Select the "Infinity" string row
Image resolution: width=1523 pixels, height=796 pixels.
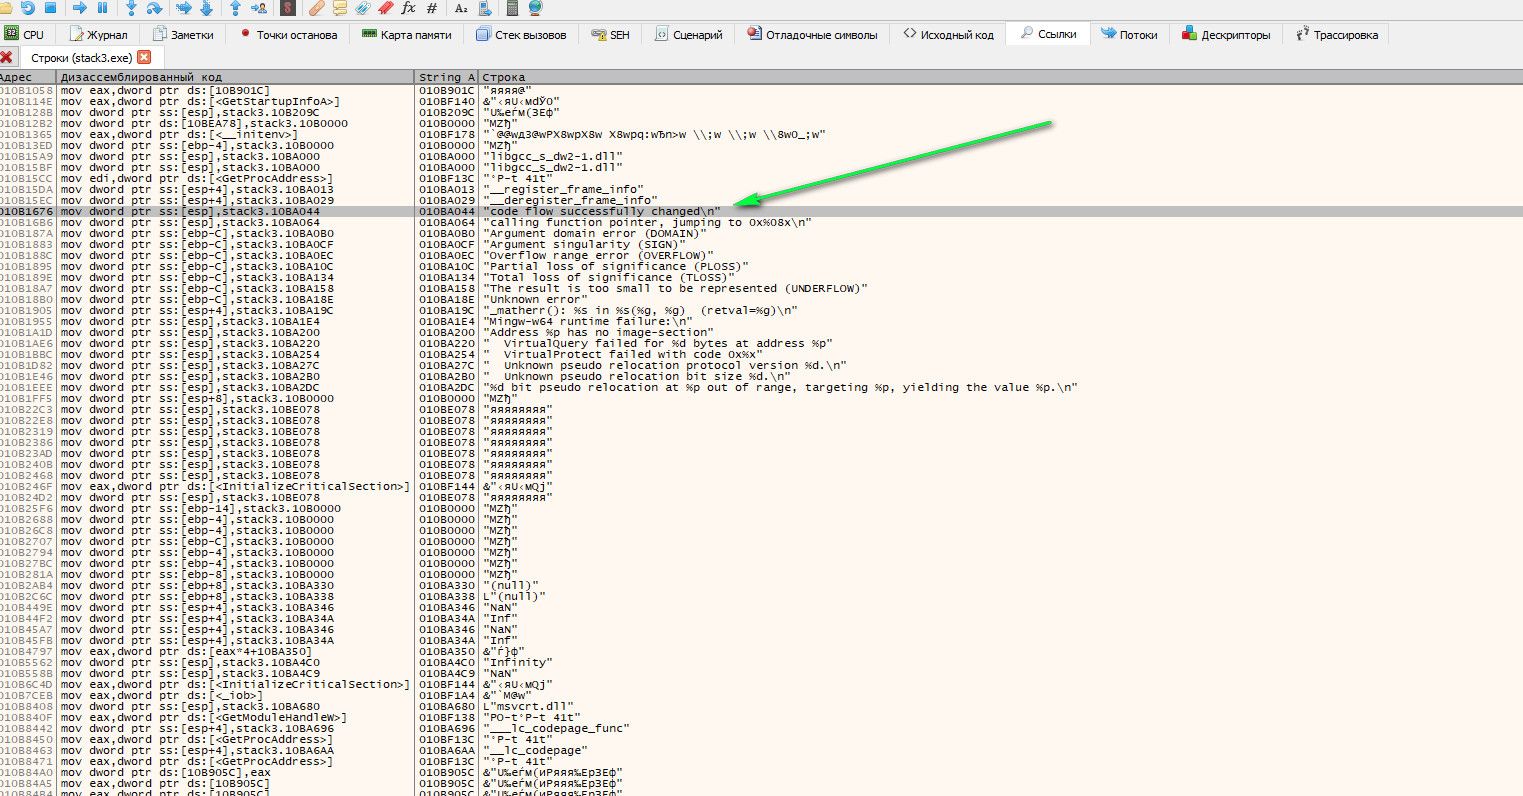[761, 663]
